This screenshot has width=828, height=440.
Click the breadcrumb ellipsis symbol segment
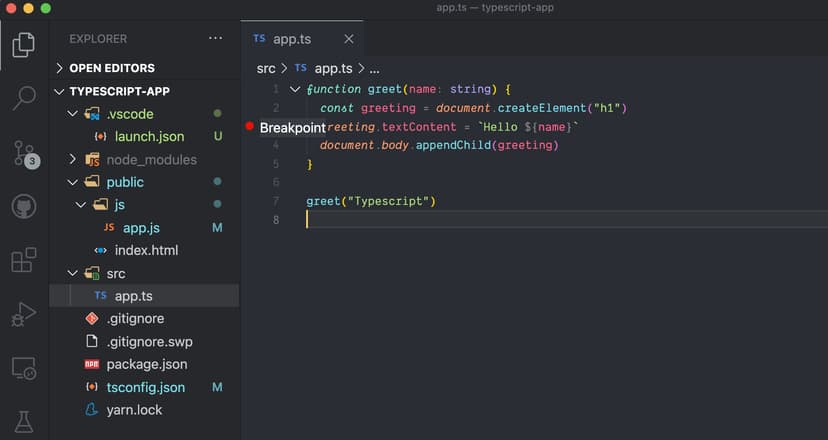coord(374,69)
